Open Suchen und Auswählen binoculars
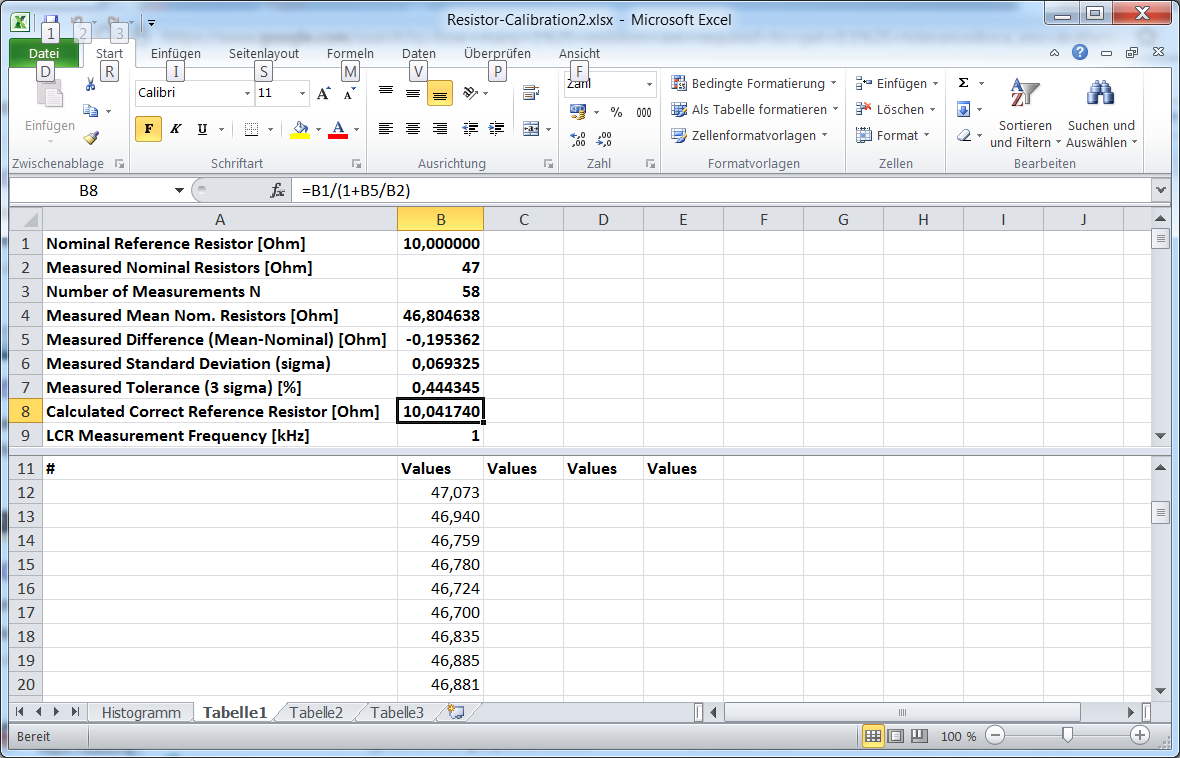 coord(1101,96)
